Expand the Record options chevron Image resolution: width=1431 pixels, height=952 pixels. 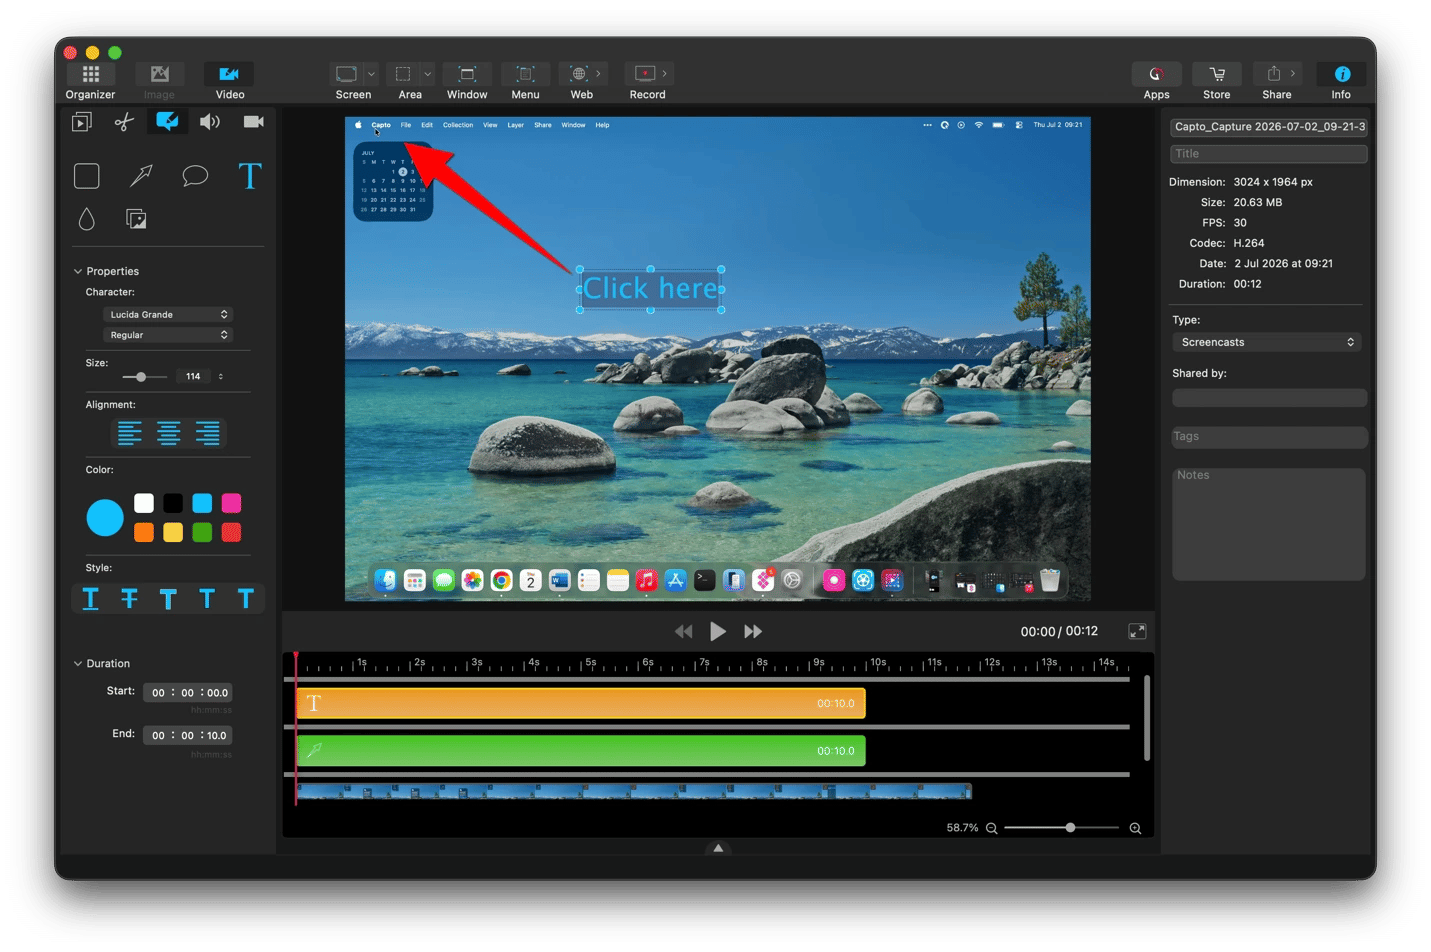(x=664, y=73)
